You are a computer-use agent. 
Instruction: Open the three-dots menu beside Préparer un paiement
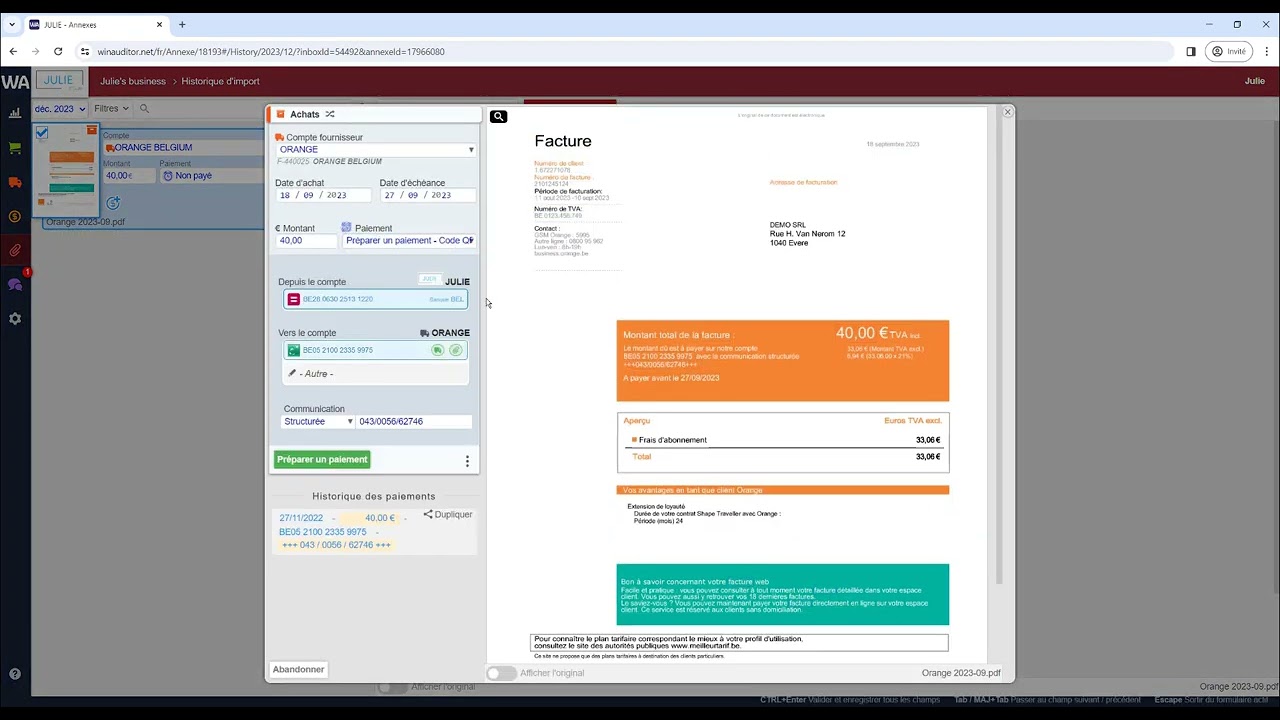[467, 461]
